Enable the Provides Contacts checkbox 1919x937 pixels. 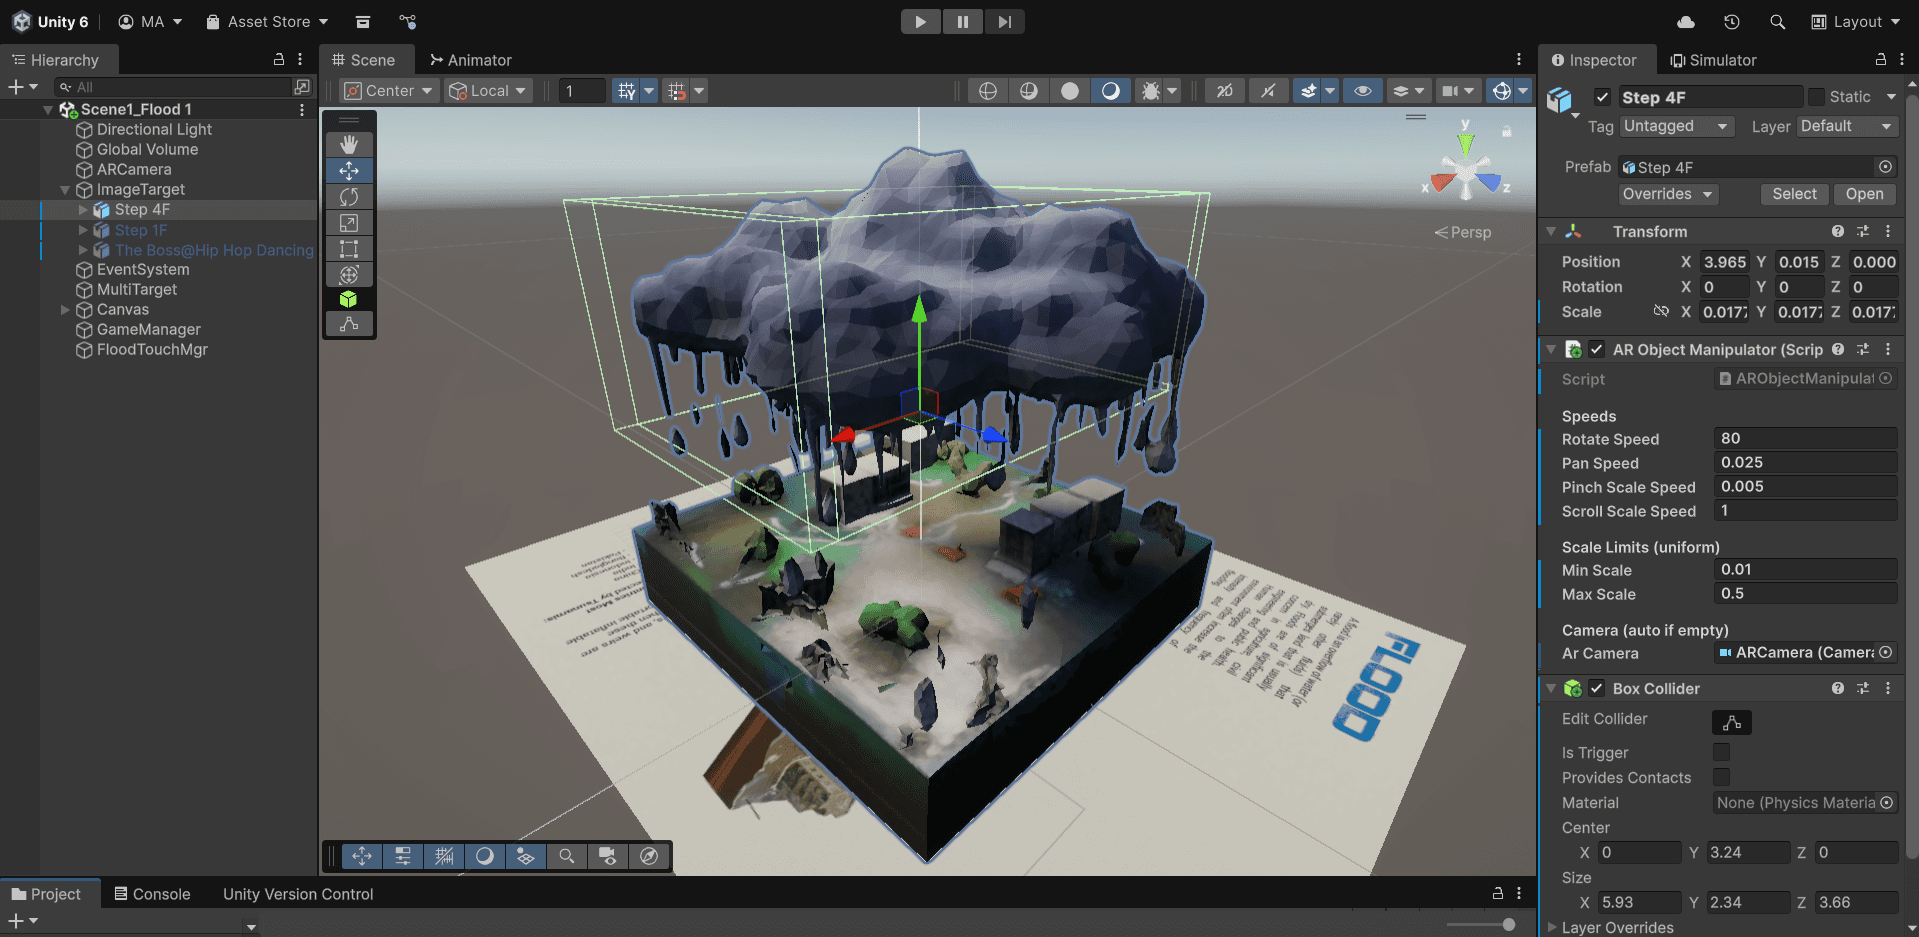click(x=1722, y=777)
